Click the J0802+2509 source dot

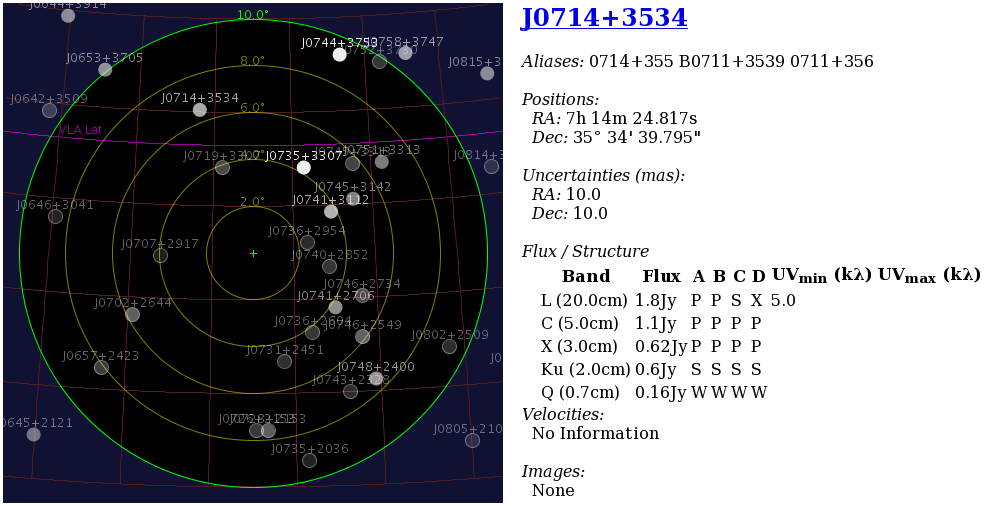[450, 347]
